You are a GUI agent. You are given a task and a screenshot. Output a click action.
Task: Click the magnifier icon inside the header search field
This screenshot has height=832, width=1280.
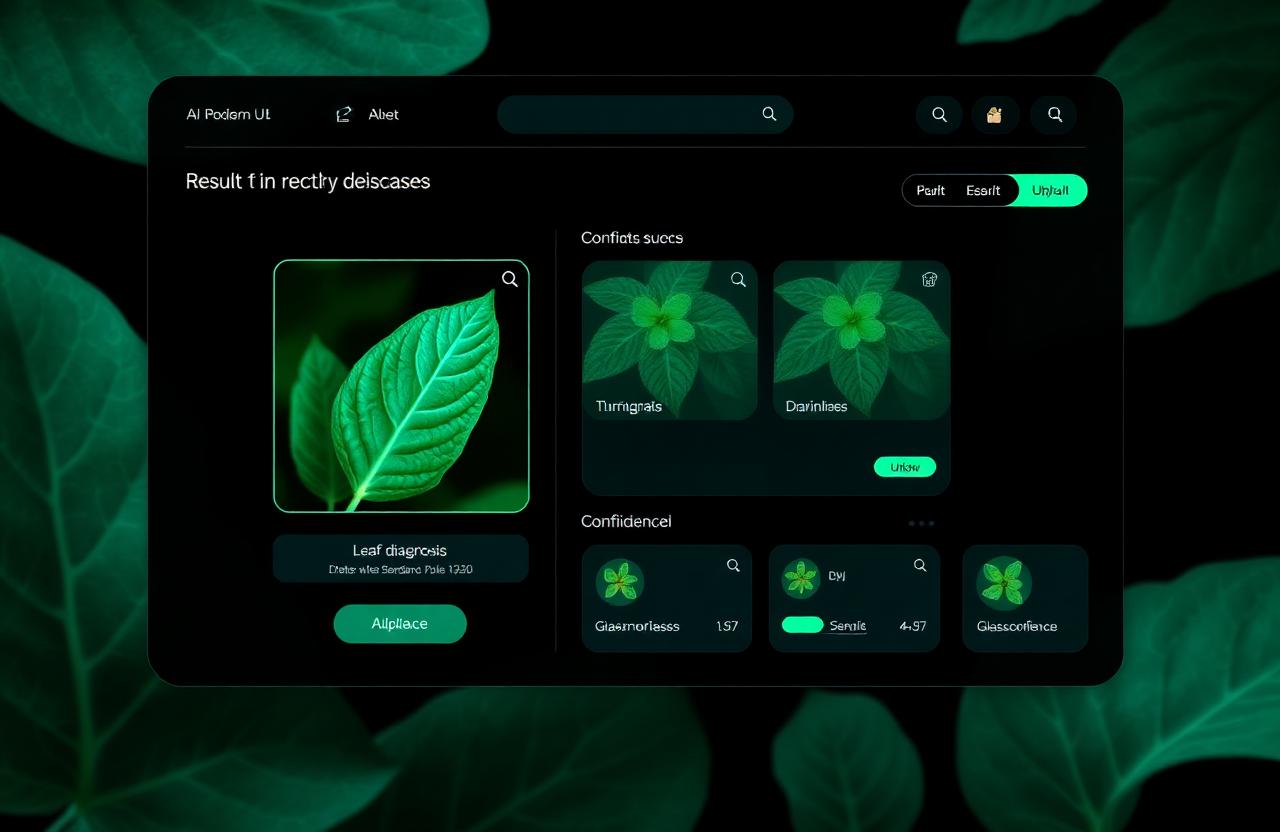pyautogui.click(x=769, y=114)
